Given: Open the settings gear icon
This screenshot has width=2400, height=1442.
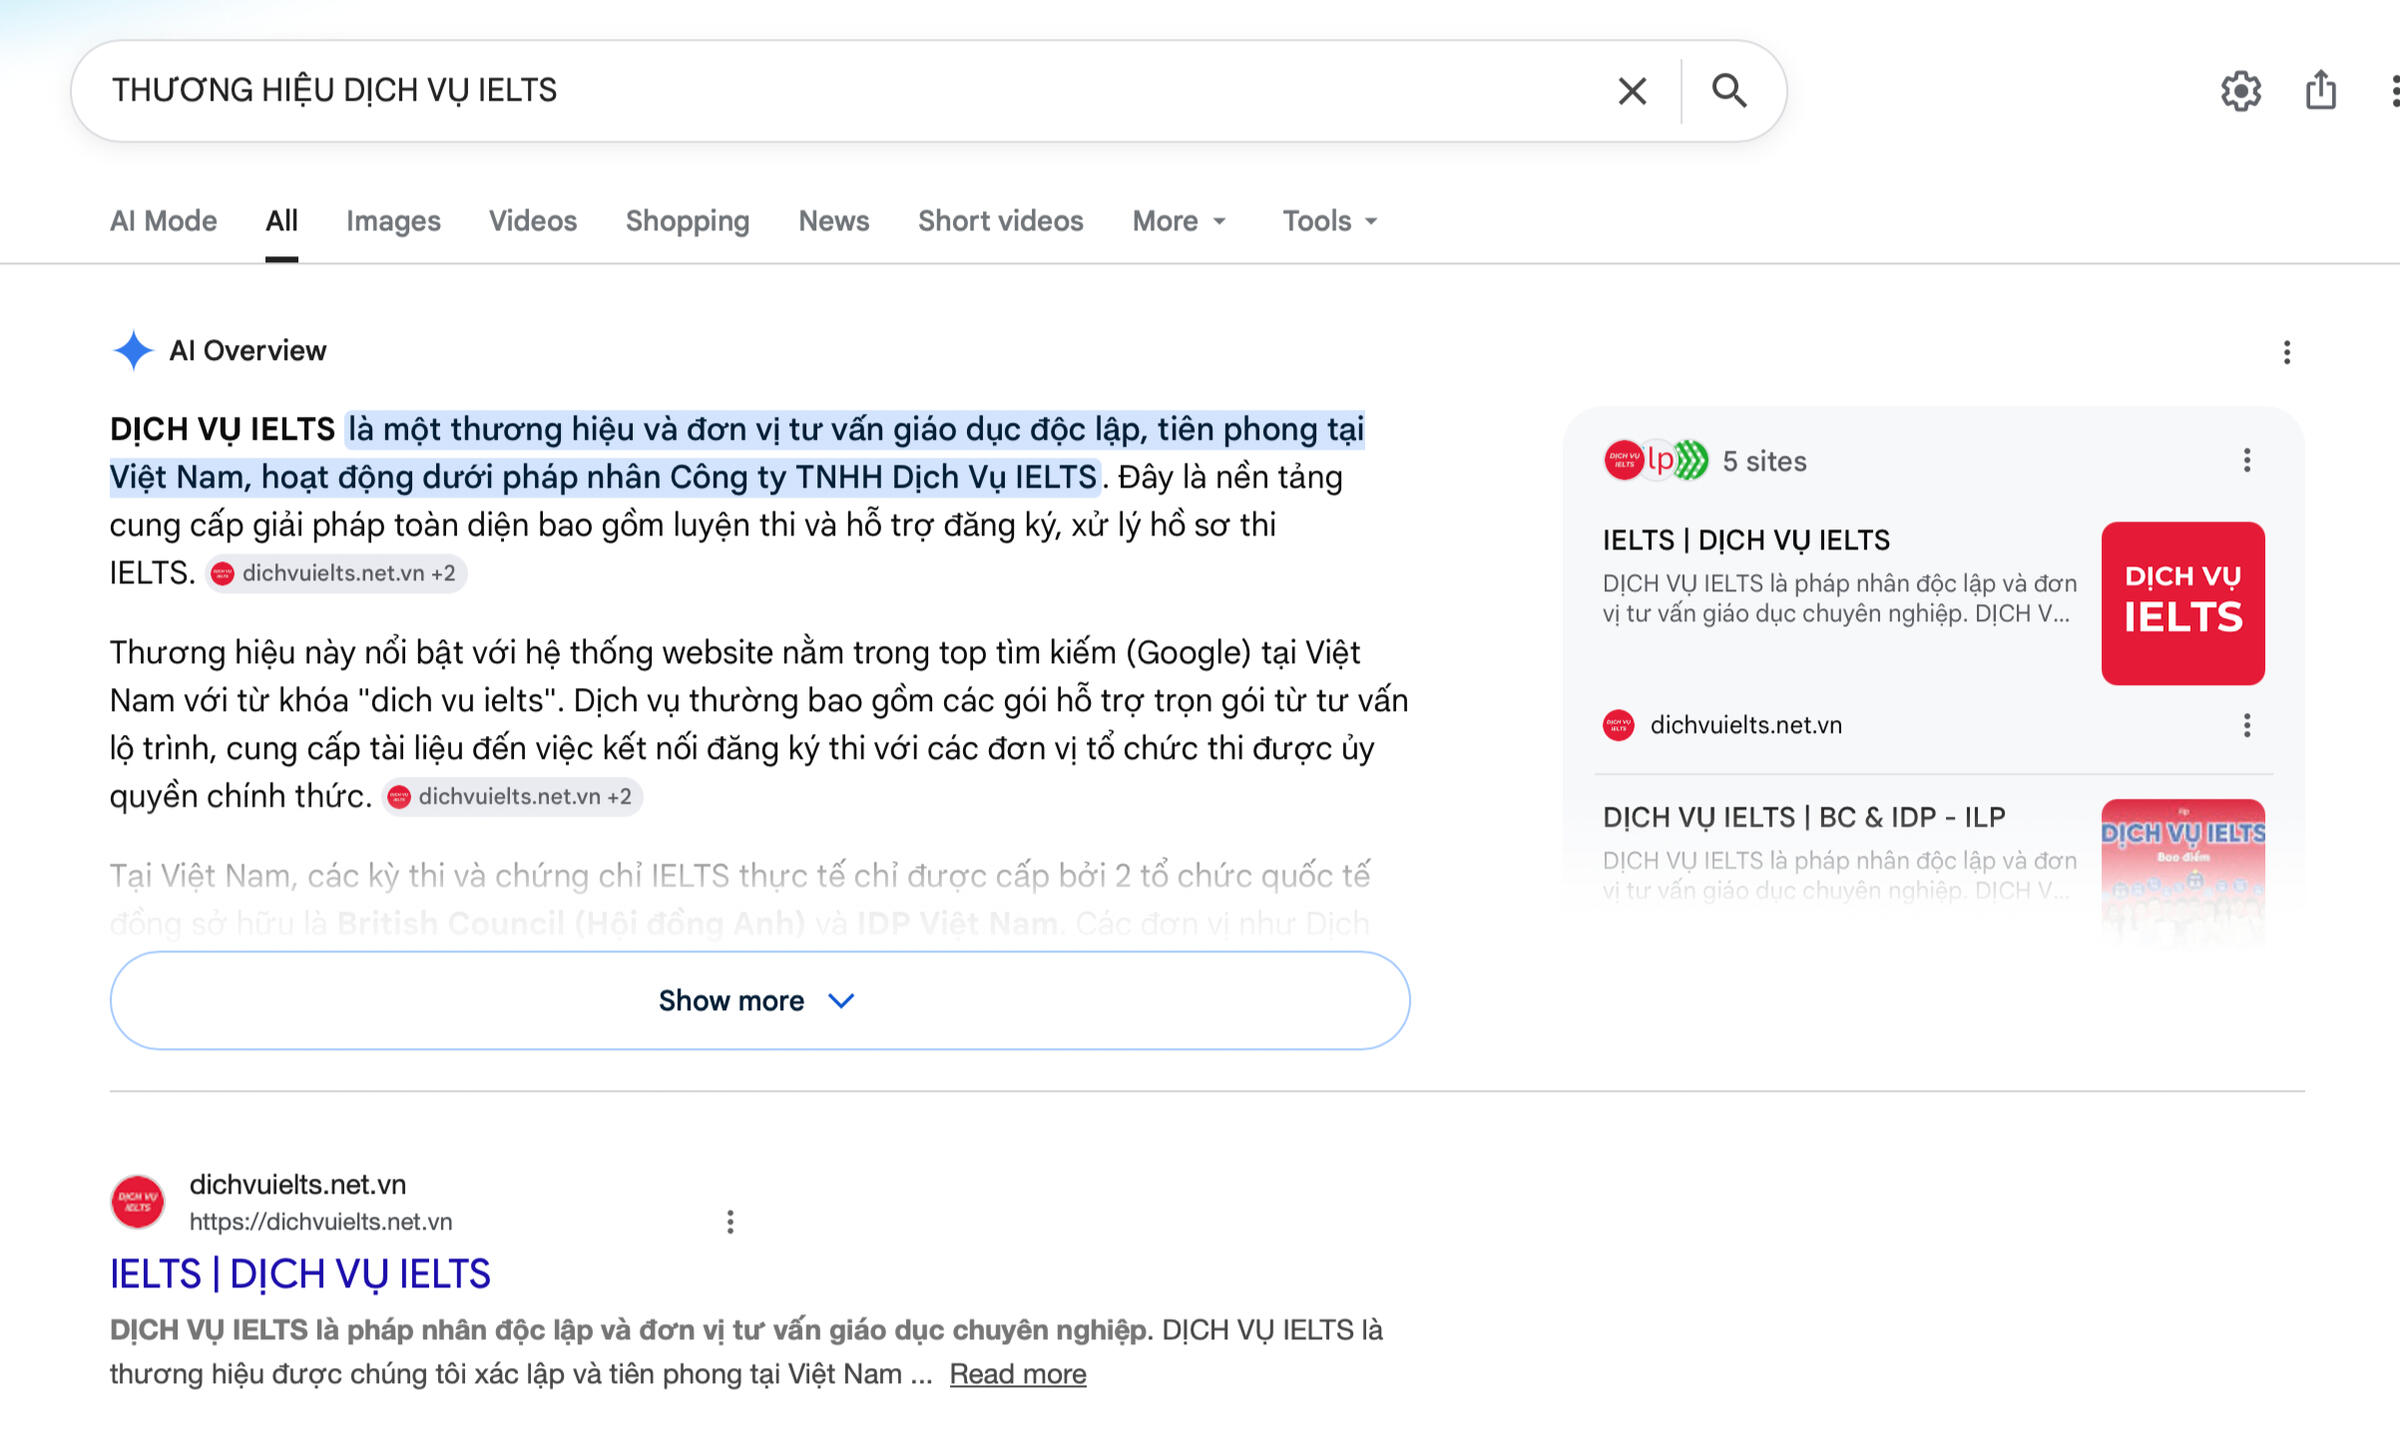Looking at the screenshot, I should pos(2241,91).
